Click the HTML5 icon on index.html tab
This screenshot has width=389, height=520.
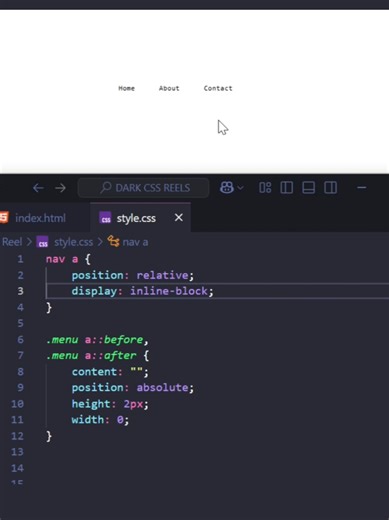point(4,218)
